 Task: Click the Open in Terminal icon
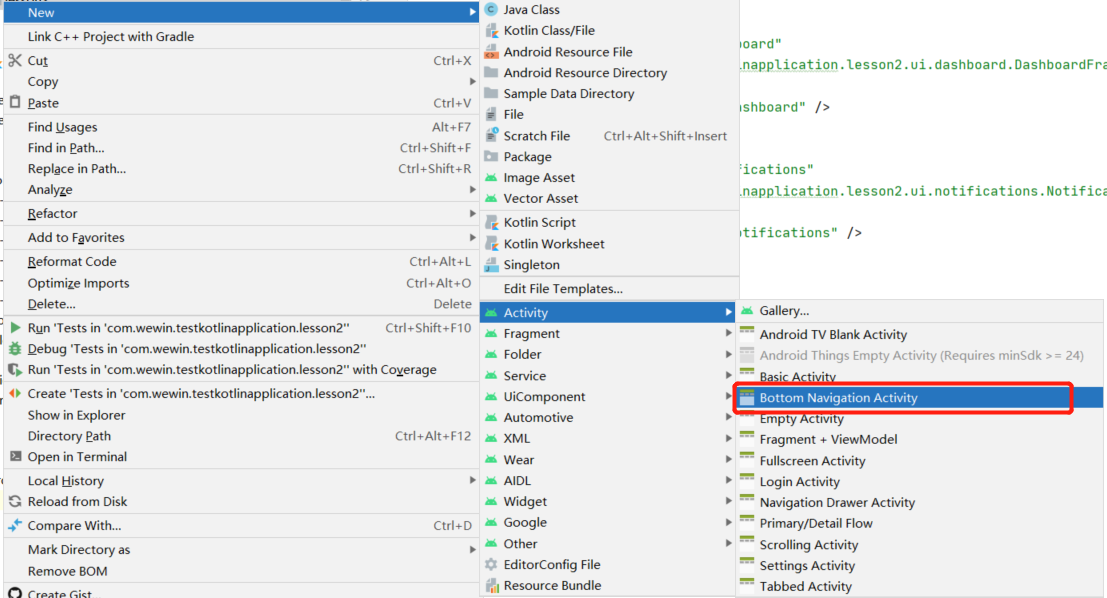pyautogui.click(x=15, y=456)
